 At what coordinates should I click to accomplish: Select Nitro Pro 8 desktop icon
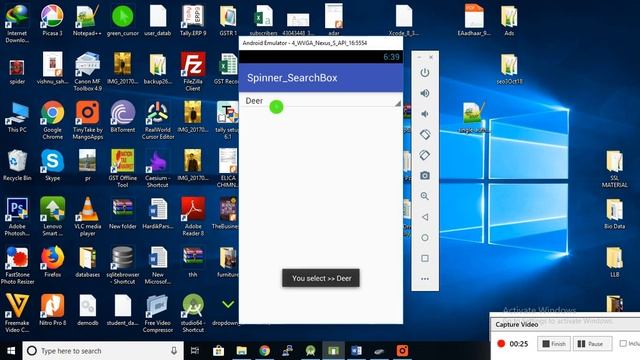(x=52, y=309)
